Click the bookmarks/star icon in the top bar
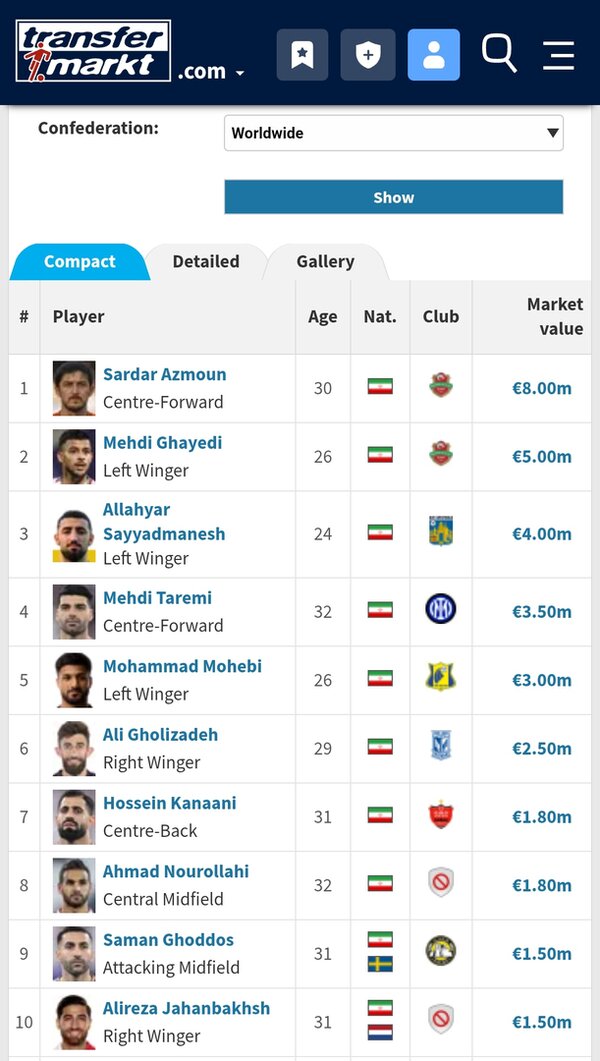Viewport: 600px width, 1061px height. pos(302,54)
